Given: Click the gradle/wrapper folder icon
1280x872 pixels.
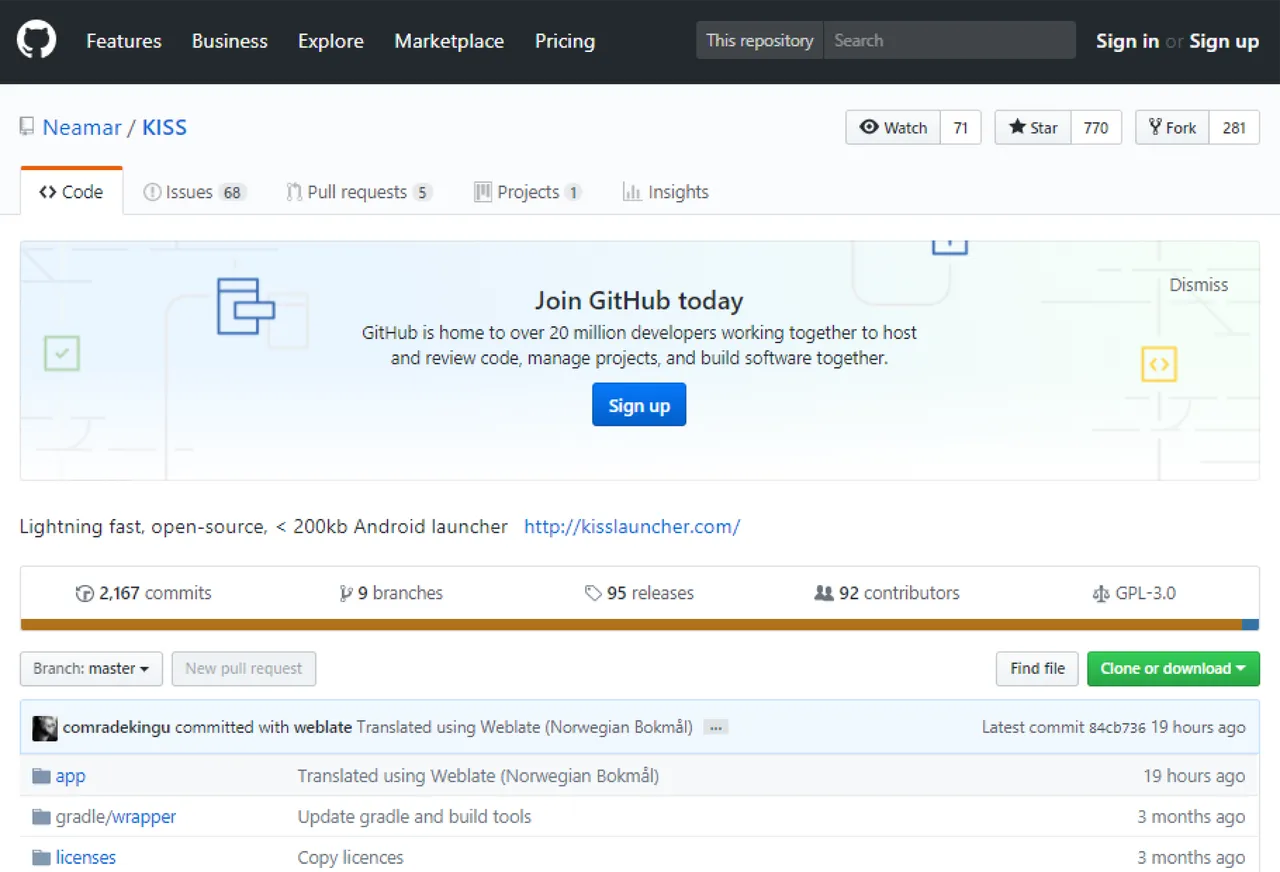Looking at the screenshot, I should click(41, 817).
